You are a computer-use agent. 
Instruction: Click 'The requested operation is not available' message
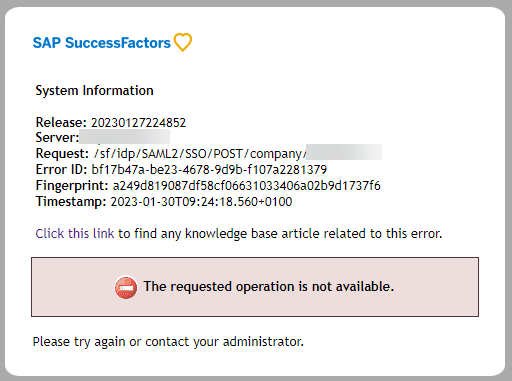(269, 287)
